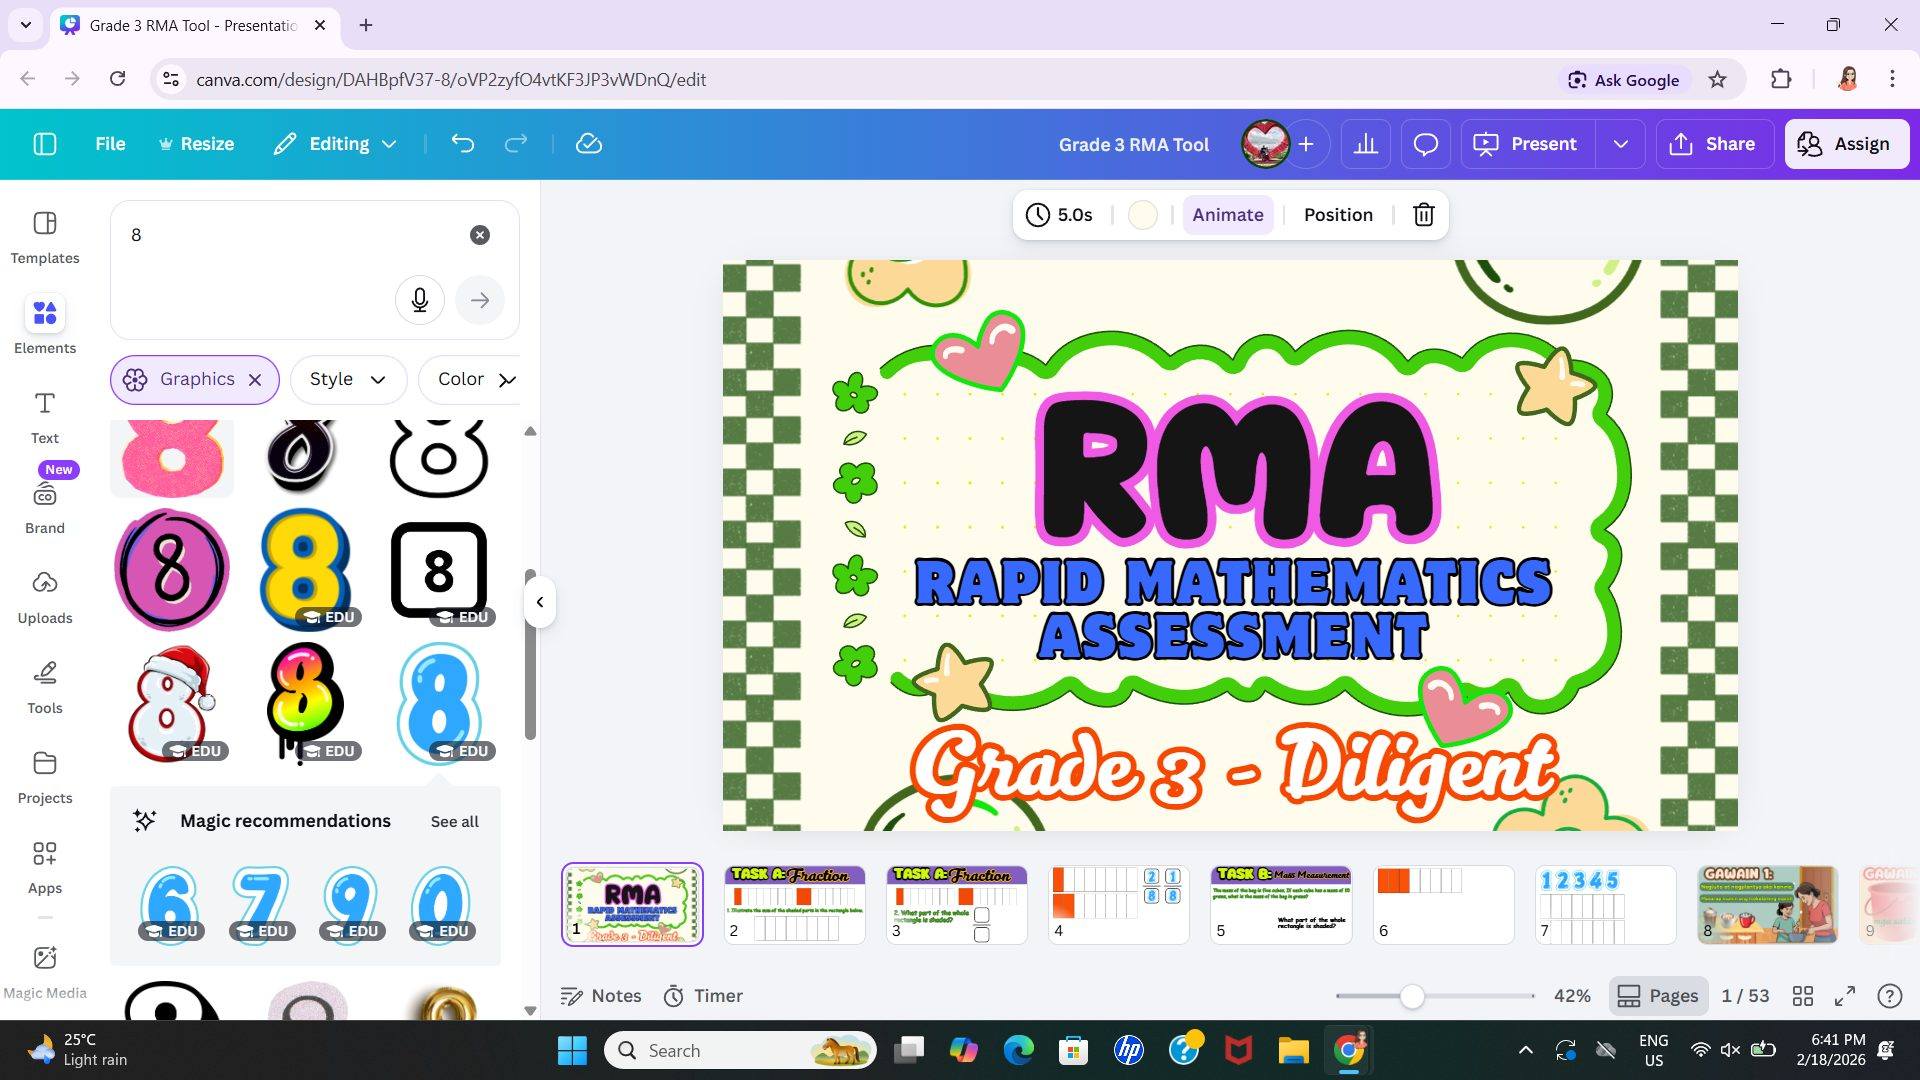Open File Explorer on taskbar
1920x1080 pixels.
tap(1293, 1050)
